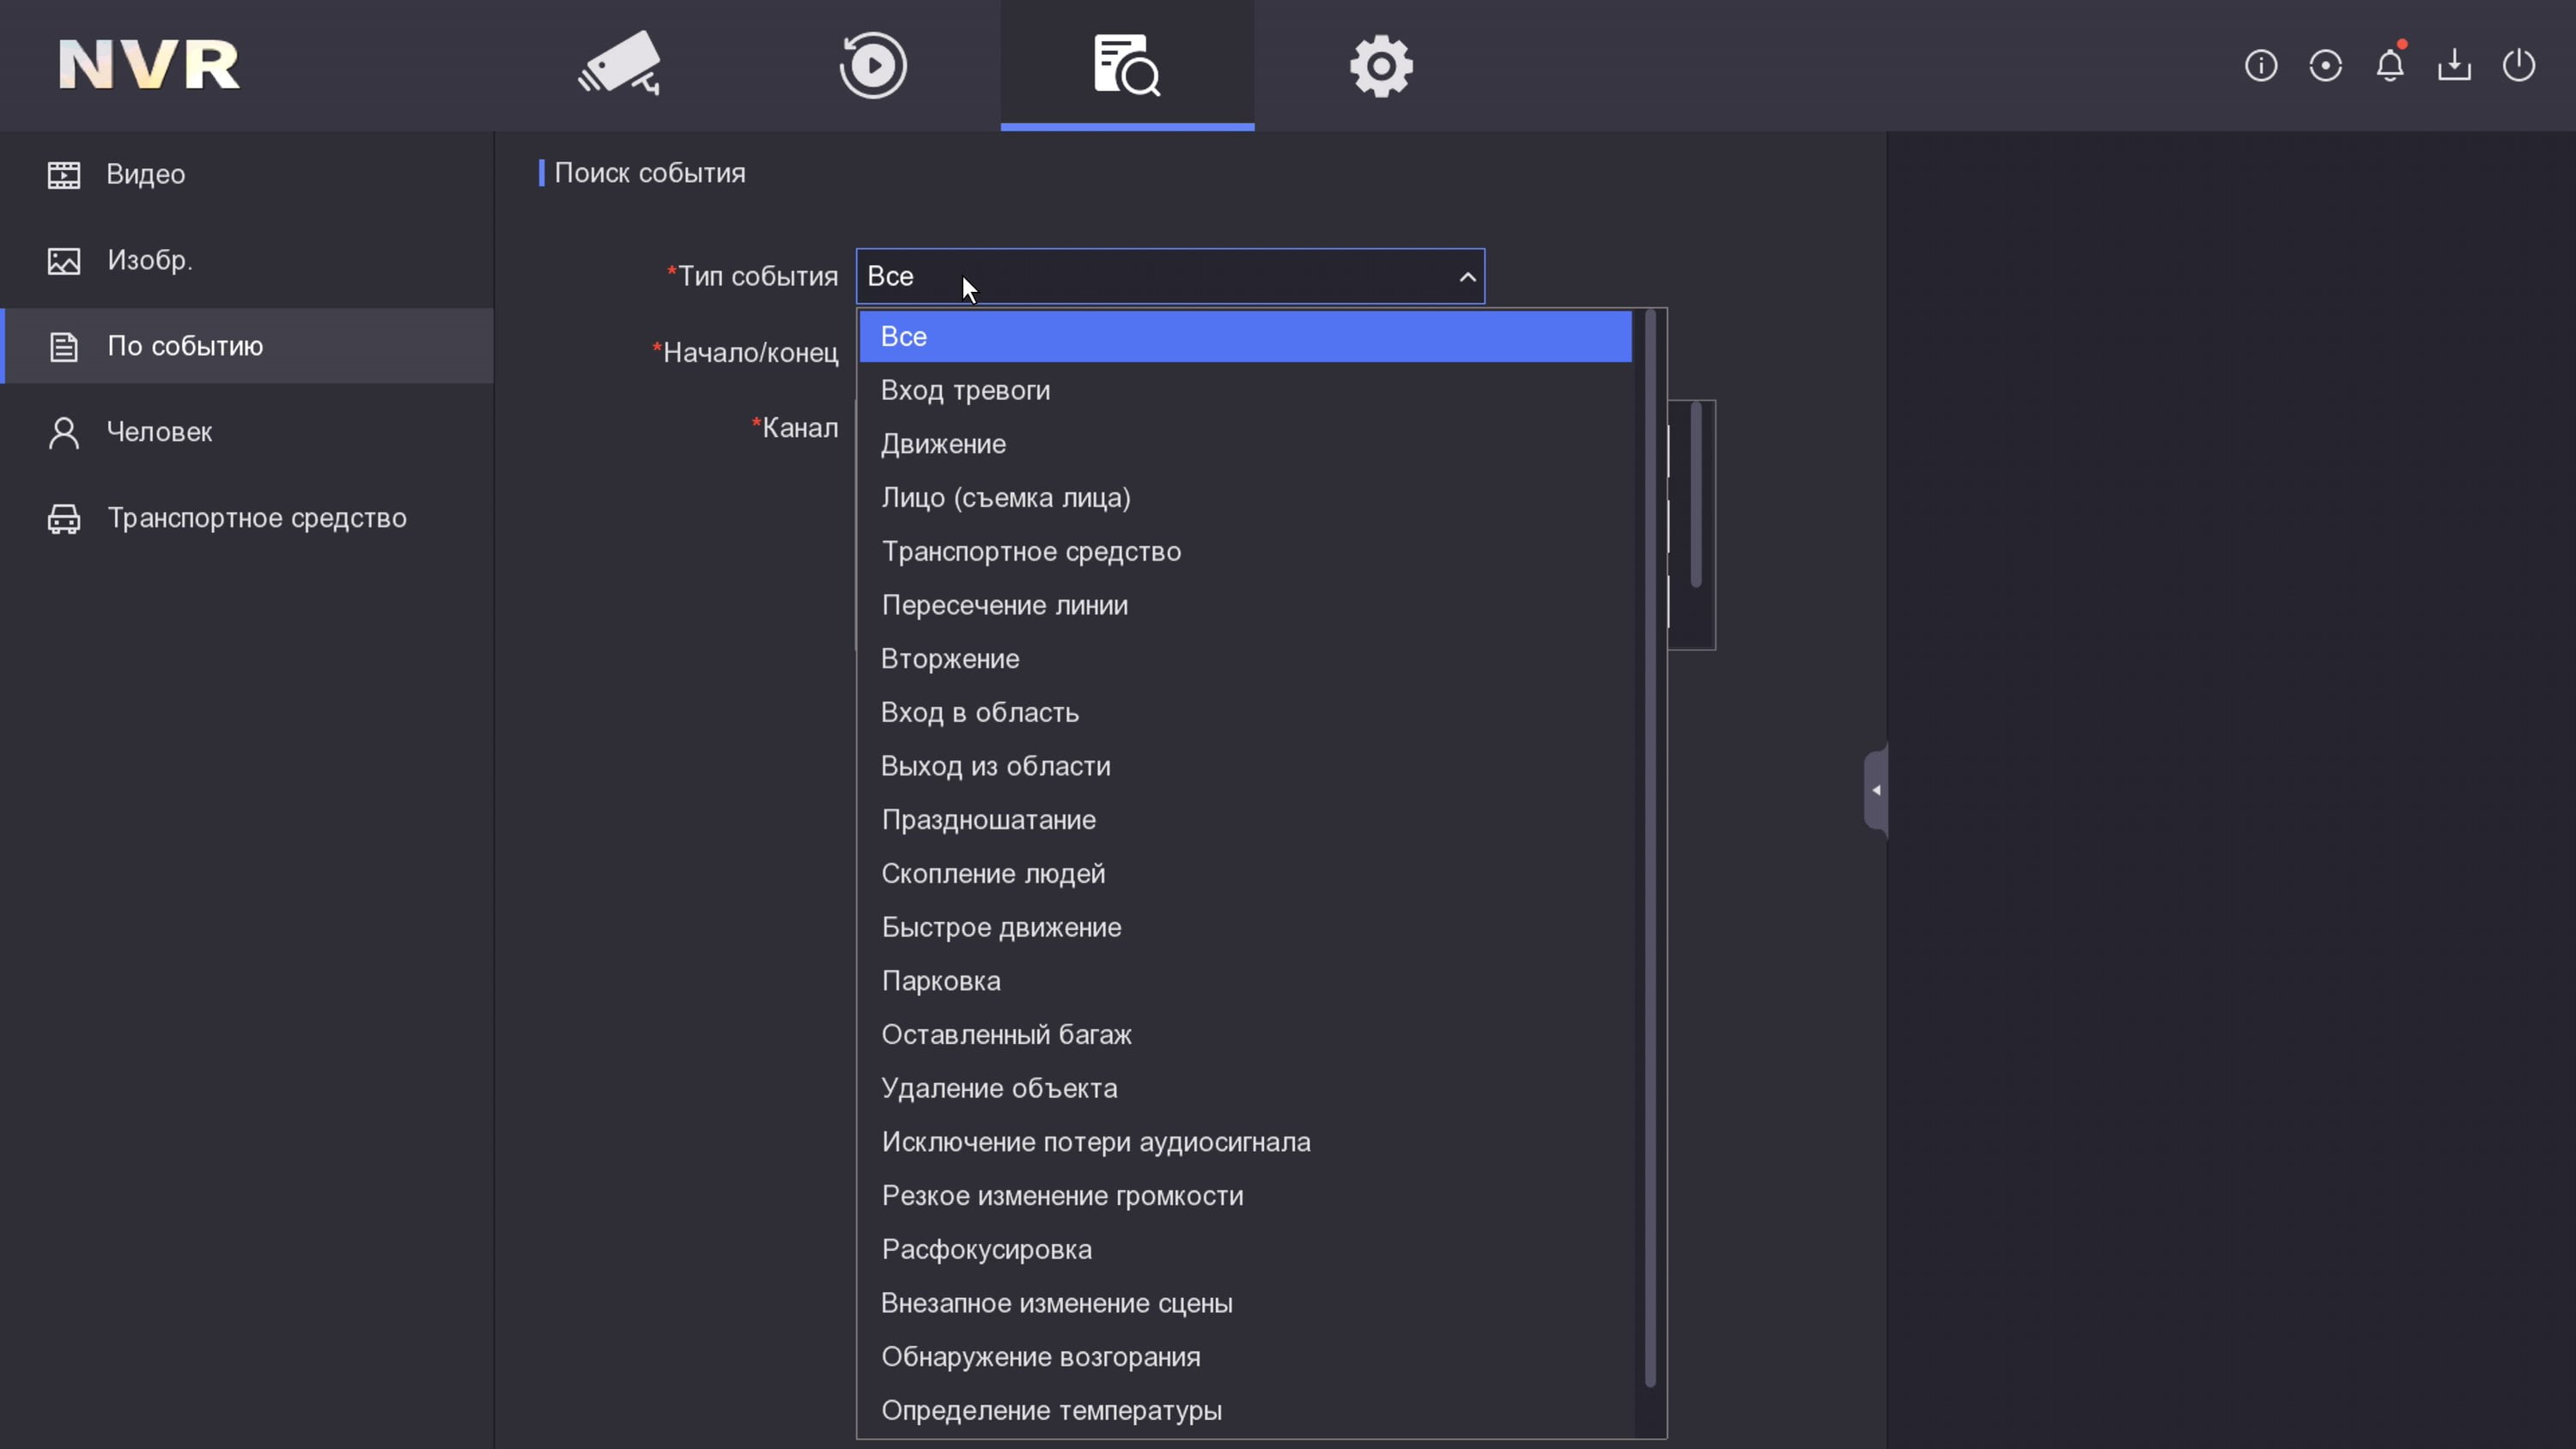Choose Пересечение линии event type
The image size is (2576, 1449).
(1245, 606)
